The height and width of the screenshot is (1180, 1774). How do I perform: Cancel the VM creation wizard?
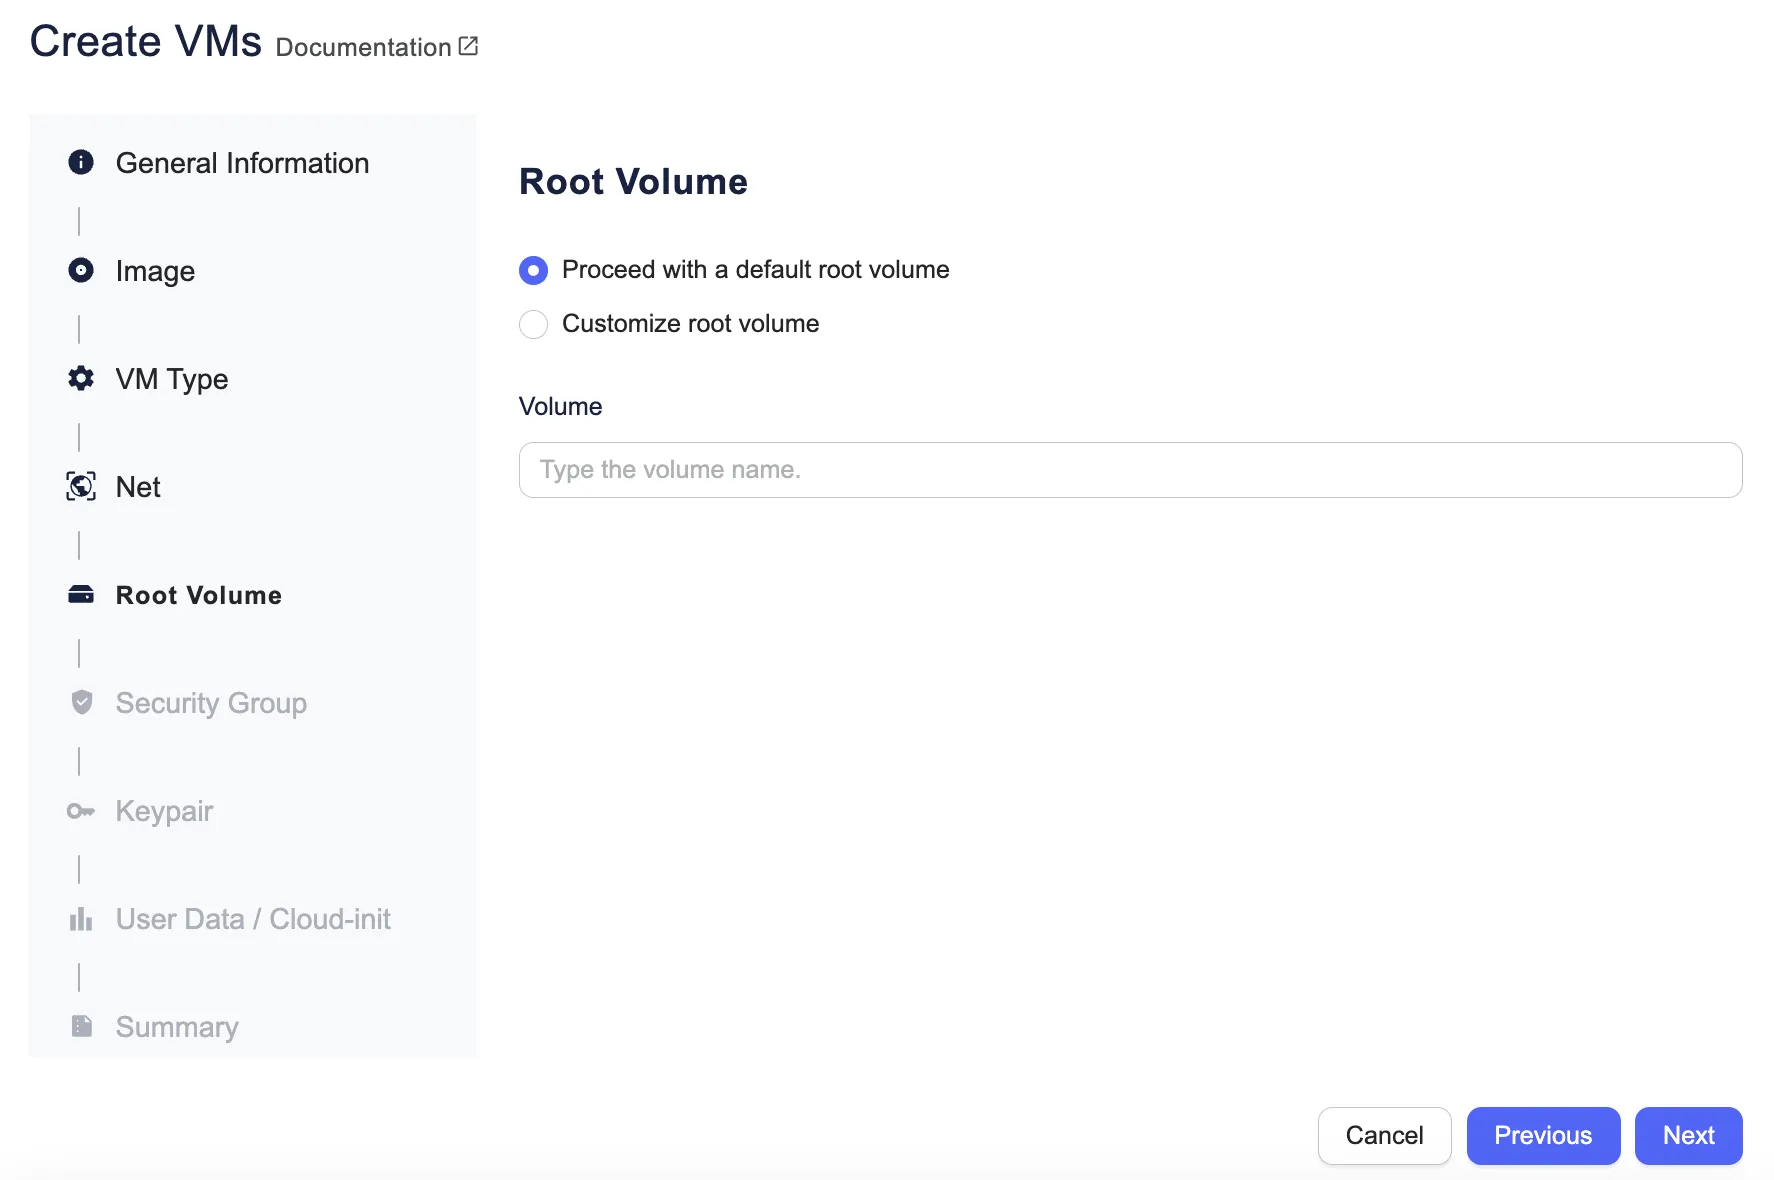(1384, 1135)
